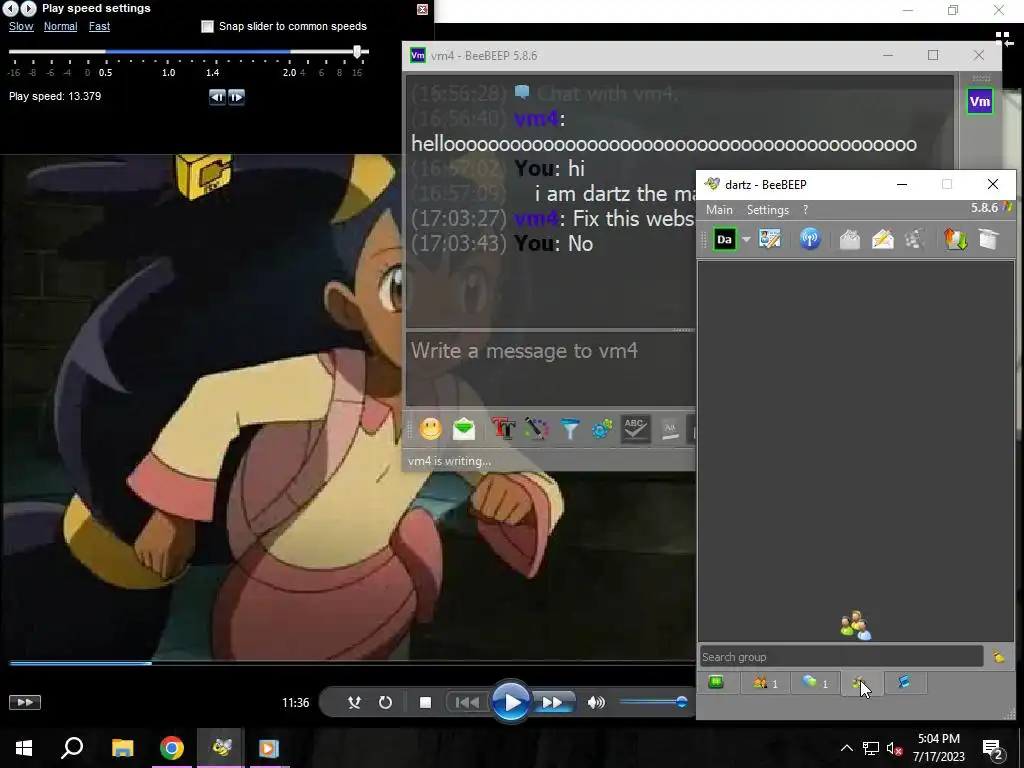This screenshot has width=1024, height=768.
Task: Click the Previous track button
Action: click(x=466, y=702)
